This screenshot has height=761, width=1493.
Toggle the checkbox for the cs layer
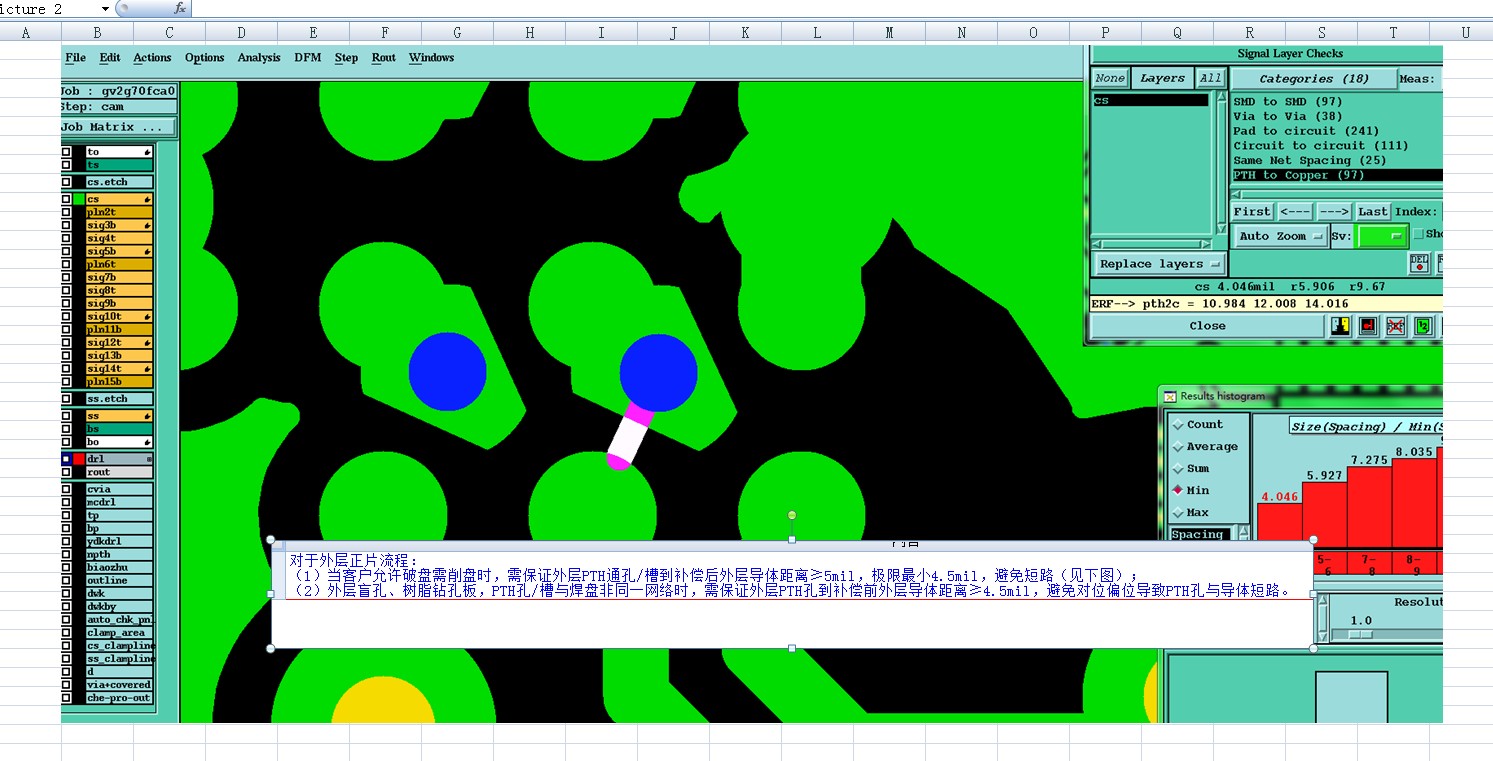(x=66, y=199)
